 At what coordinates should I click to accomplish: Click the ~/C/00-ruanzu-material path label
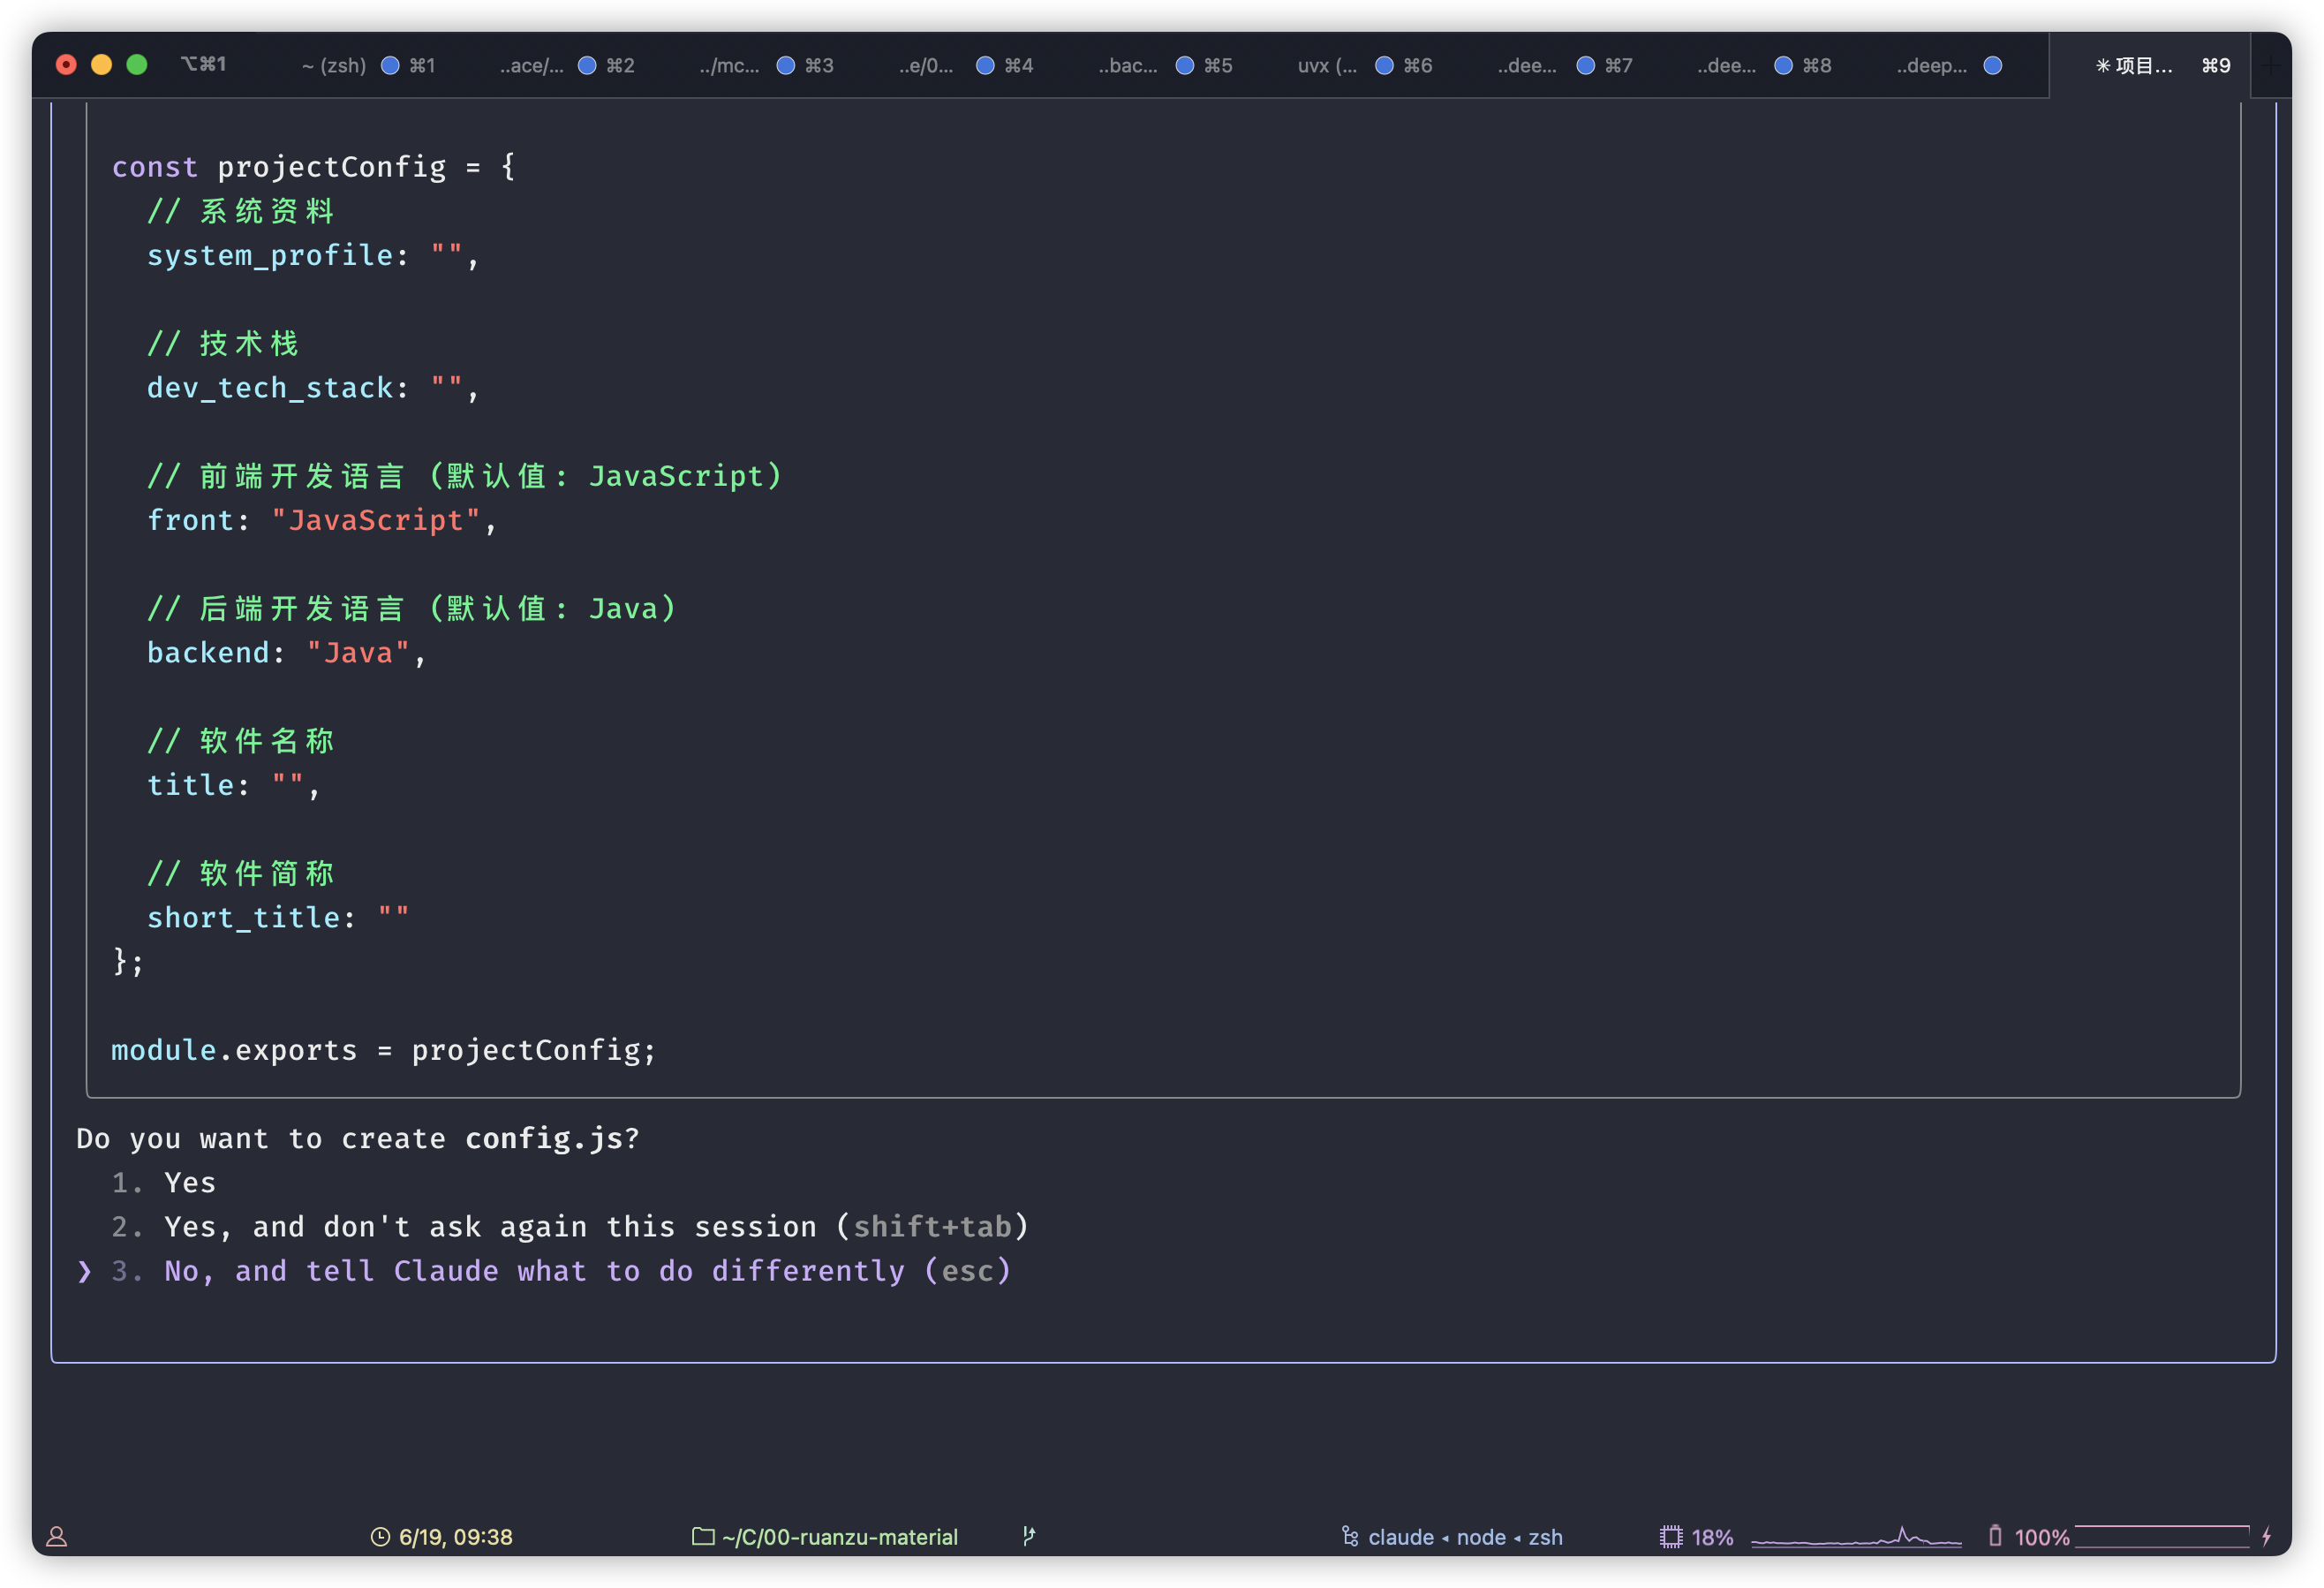(840, 1537)
